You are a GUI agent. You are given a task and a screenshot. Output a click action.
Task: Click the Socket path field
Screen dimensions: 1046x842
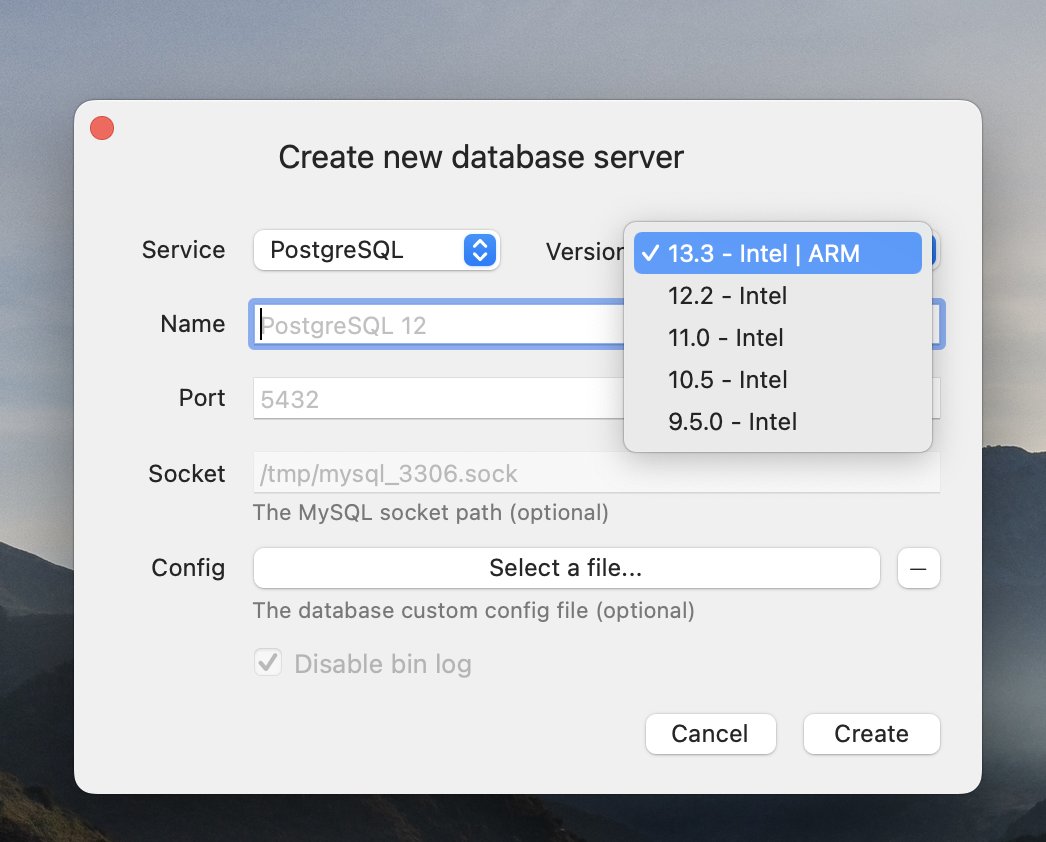pos(596,473)
